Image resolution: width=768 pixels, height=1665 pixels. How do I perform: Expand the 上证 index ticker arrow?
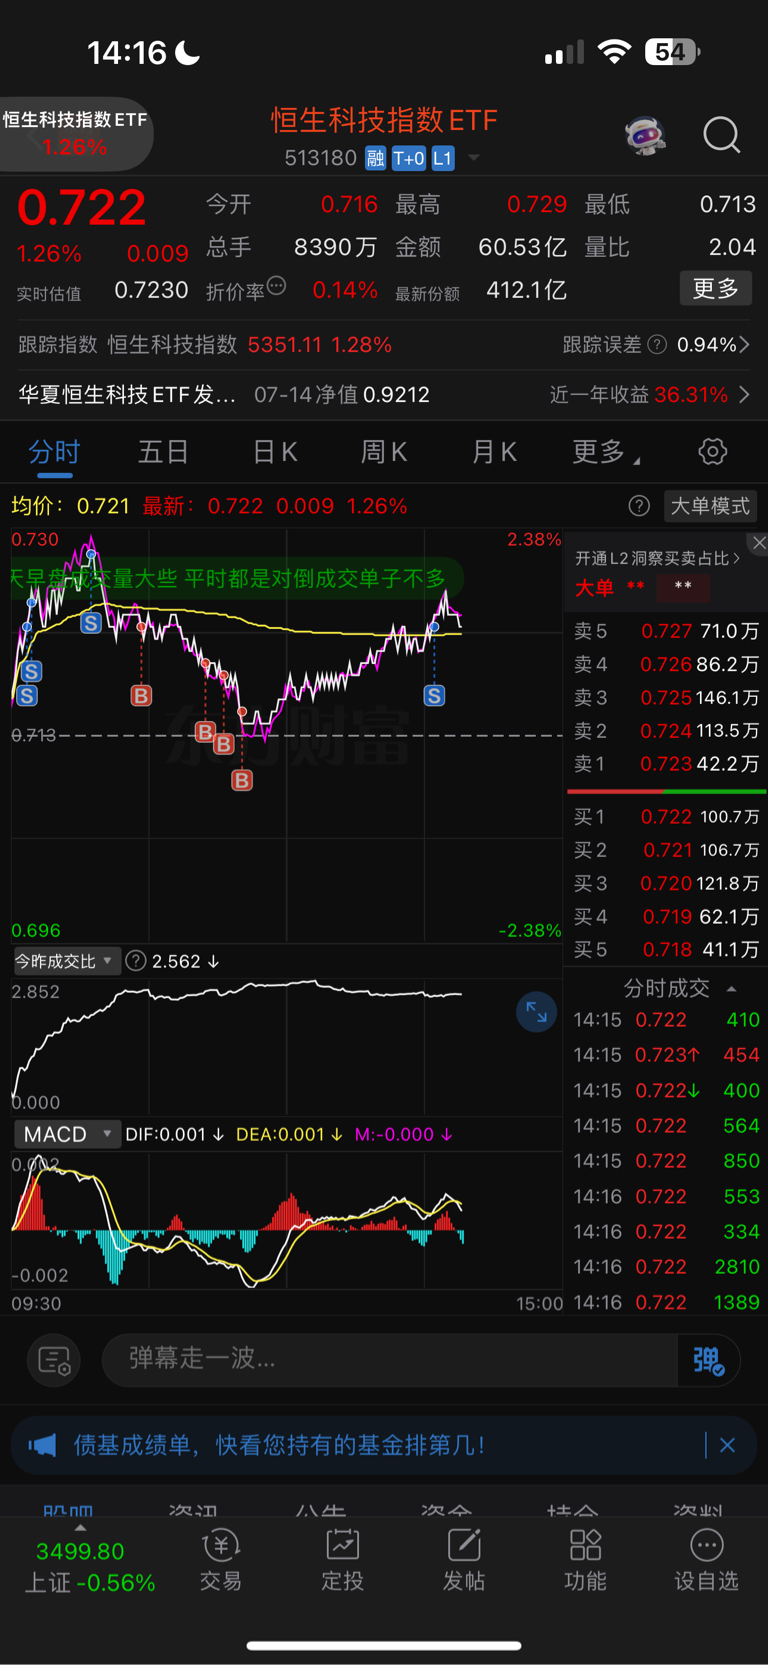coord(80,1528)
